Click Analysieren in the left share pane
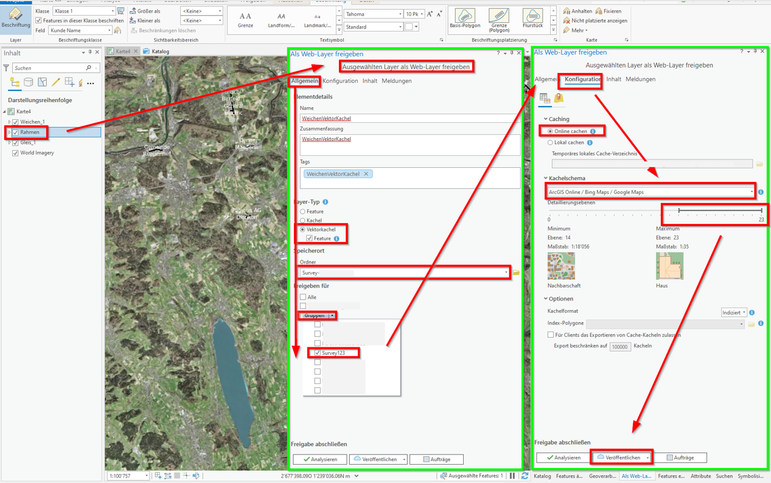 click(x=320, y=459)
